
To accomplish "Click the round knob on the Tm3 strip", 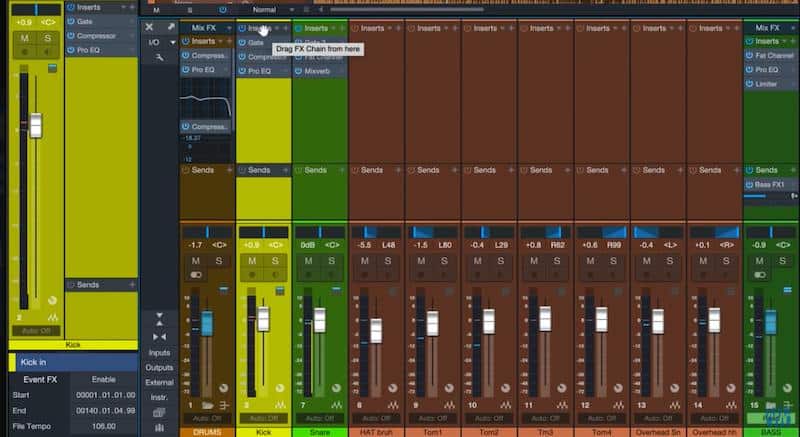I will pos(562,389).
